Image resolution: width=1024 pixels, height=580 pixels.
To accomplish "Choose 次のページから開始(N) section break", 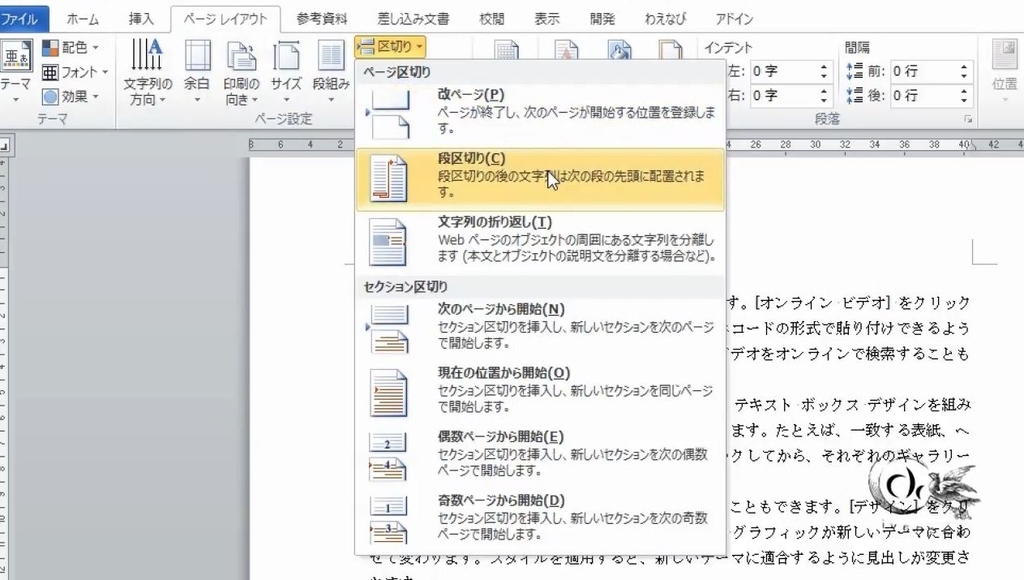I will coord(540,330).
